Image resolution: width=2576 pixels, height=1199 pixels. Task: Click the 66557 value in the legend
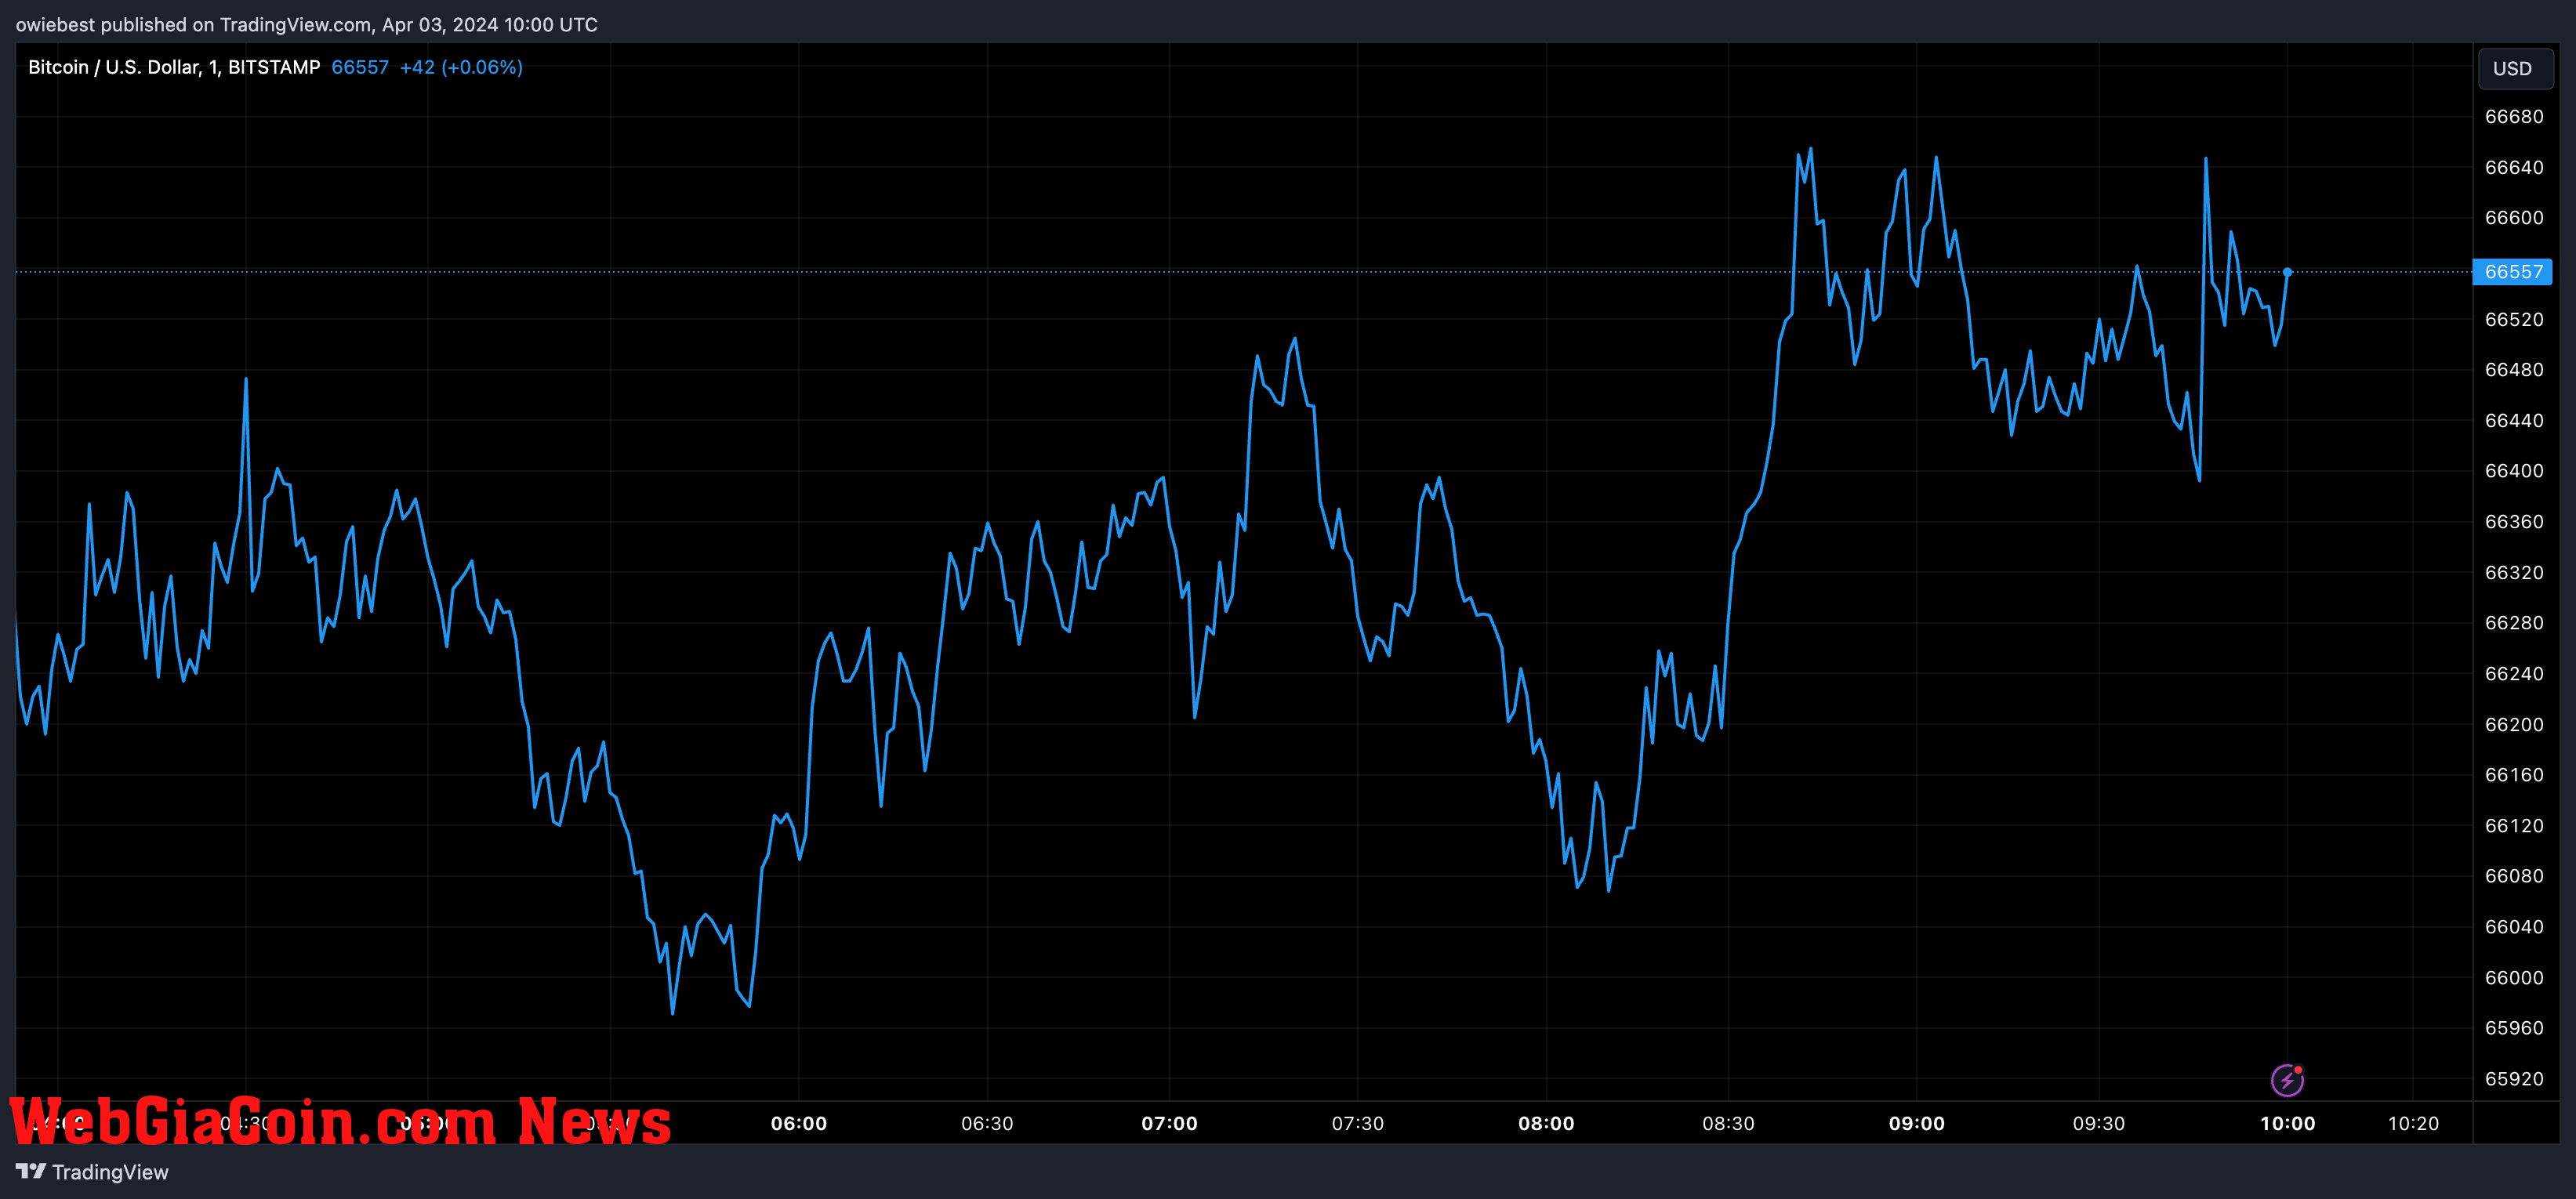[x=360, y=67]
